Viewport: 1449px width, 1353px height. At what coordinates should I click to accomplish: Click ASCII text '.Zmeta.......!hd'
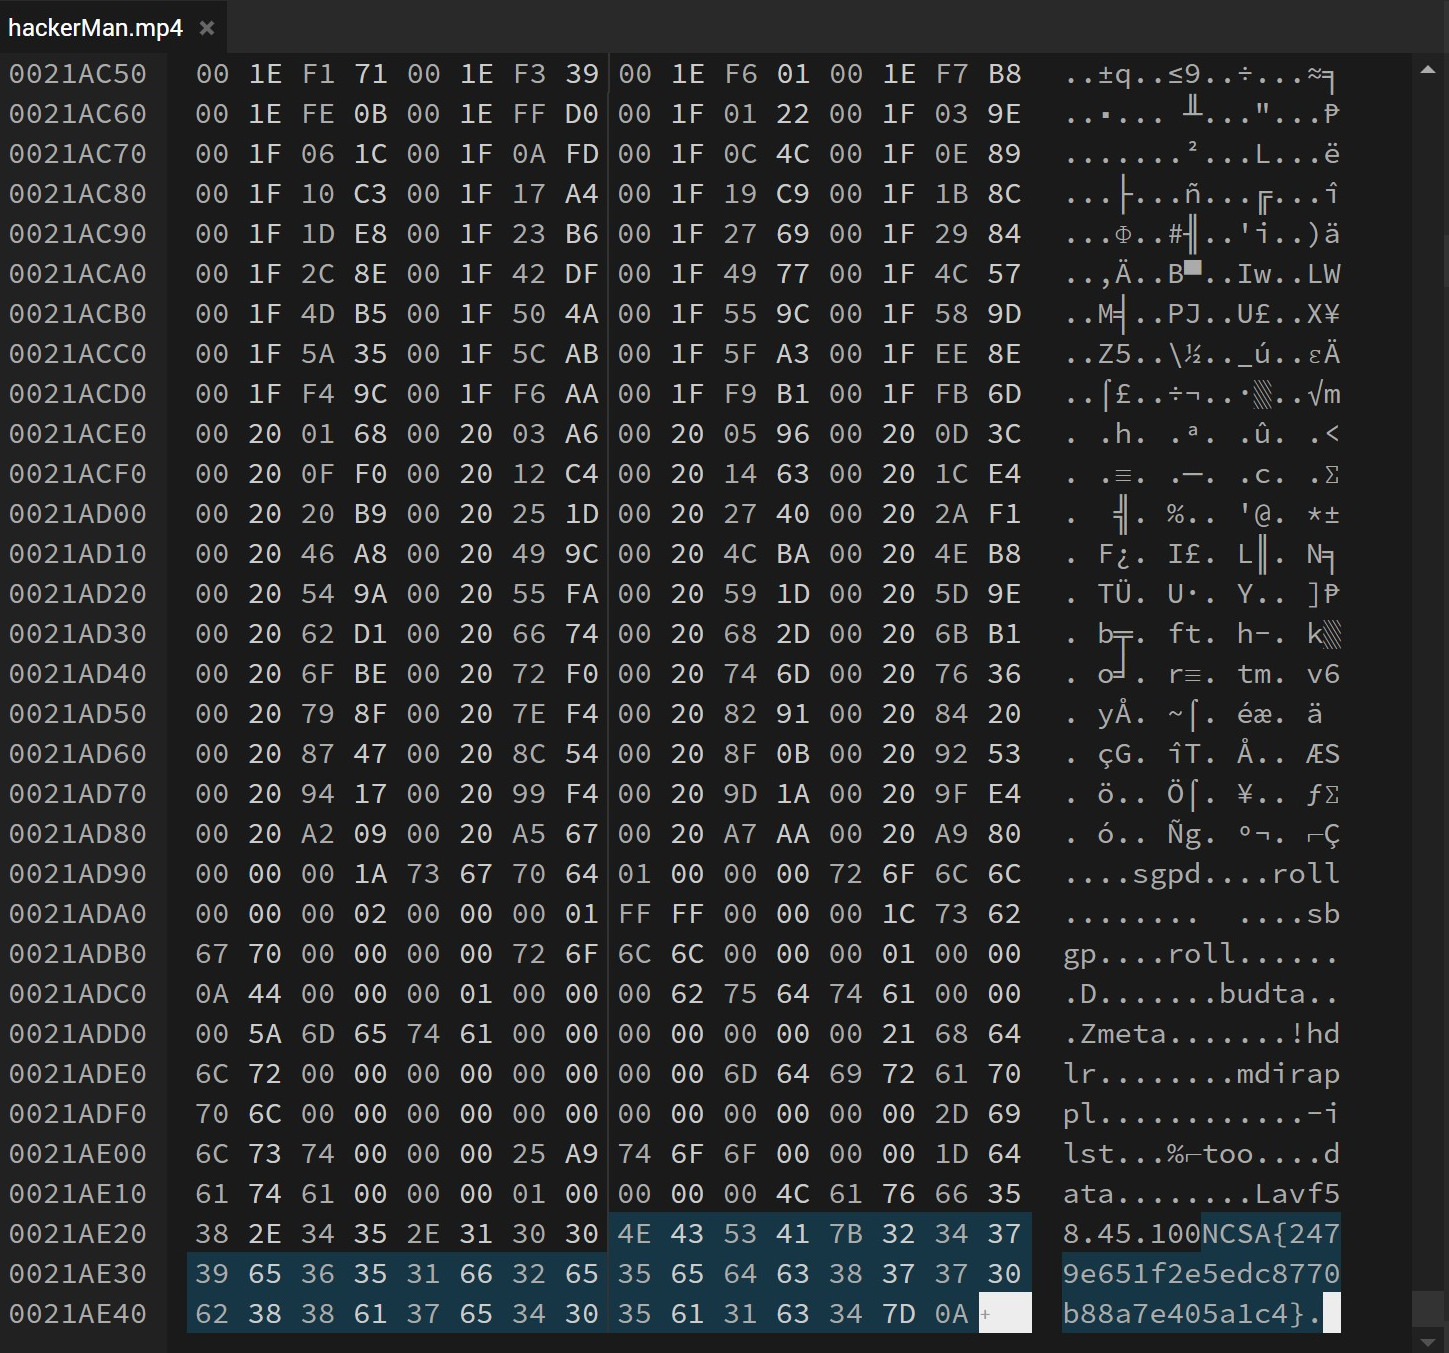(1202, 1034)
